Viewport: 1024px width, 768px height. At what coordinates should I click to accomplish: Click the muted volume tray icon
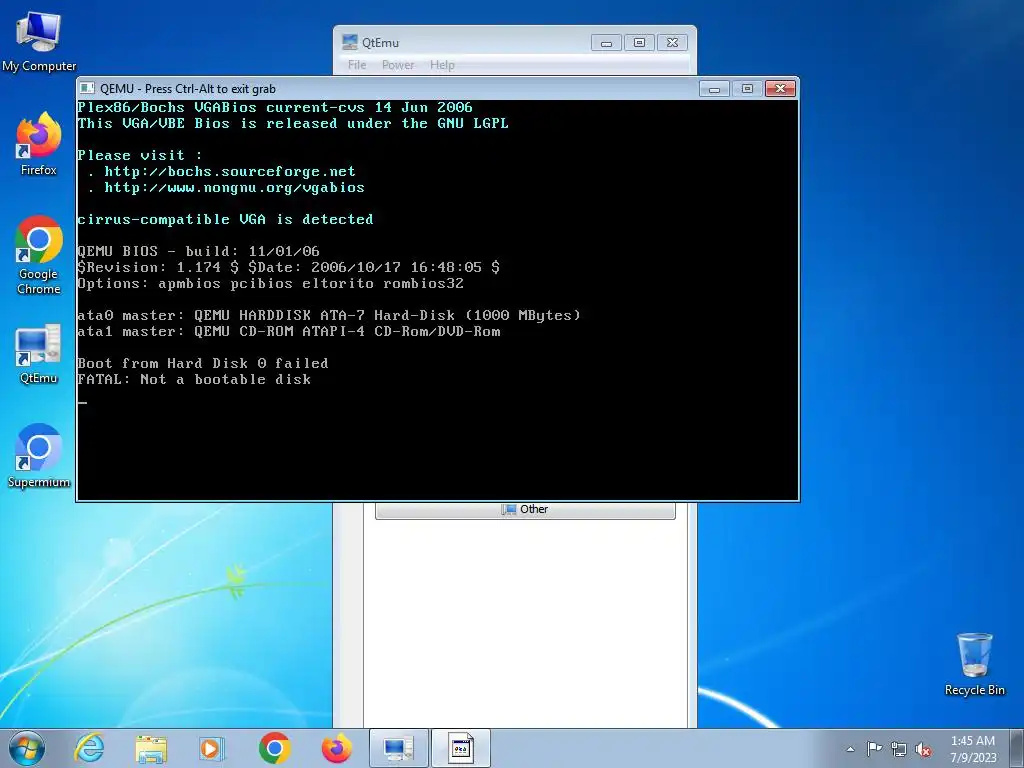[x=923, y=749]
